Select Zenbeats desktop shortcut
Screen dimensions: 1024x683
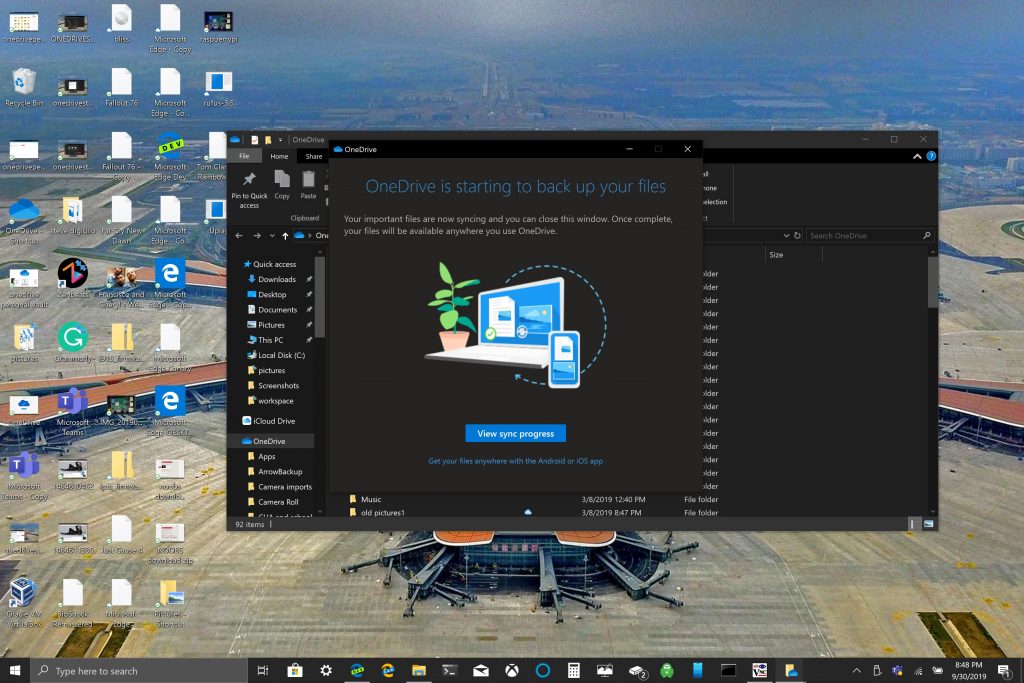click(72, 279)
